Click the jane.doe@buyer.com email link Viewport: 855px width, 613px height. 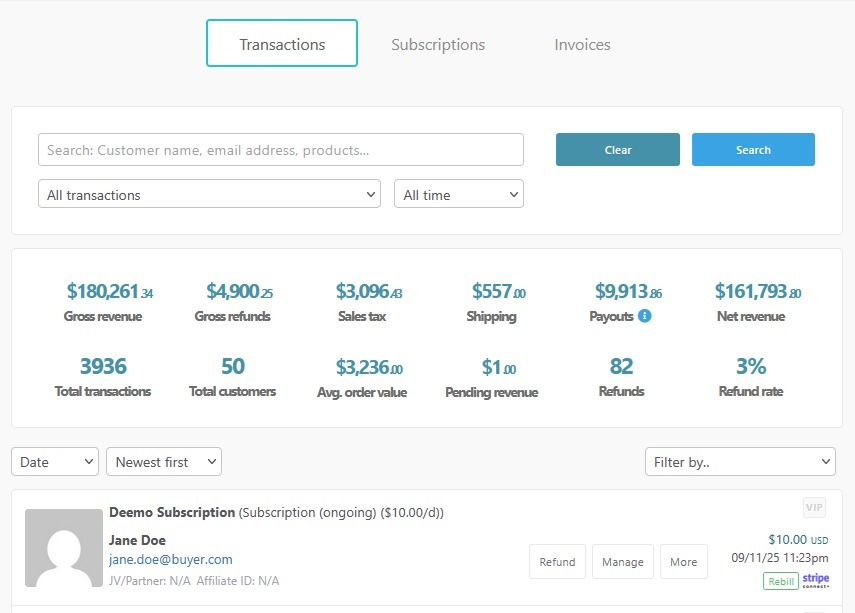click(171, 560)
